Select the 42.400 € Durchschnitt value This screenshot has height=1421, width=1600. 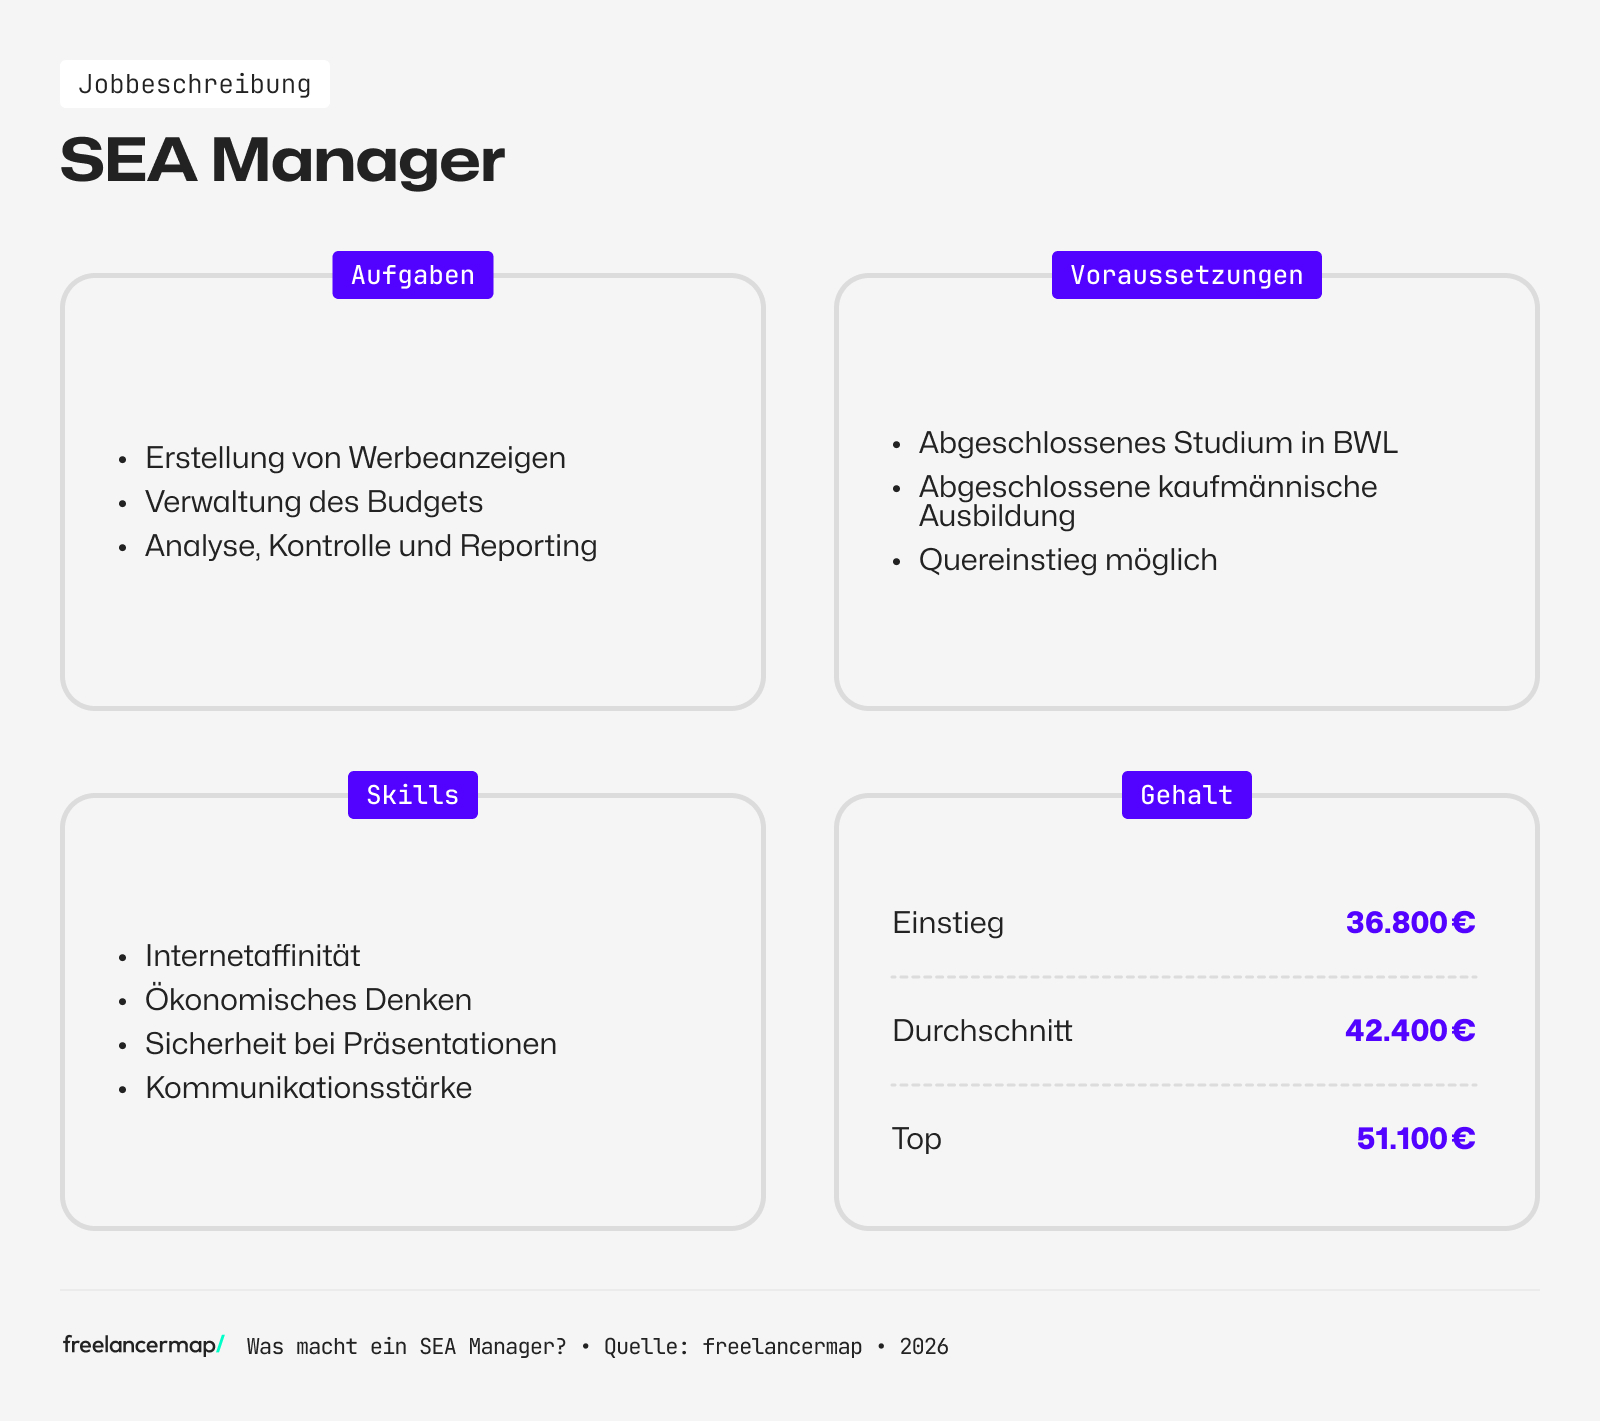[x=1410, y=1030]
